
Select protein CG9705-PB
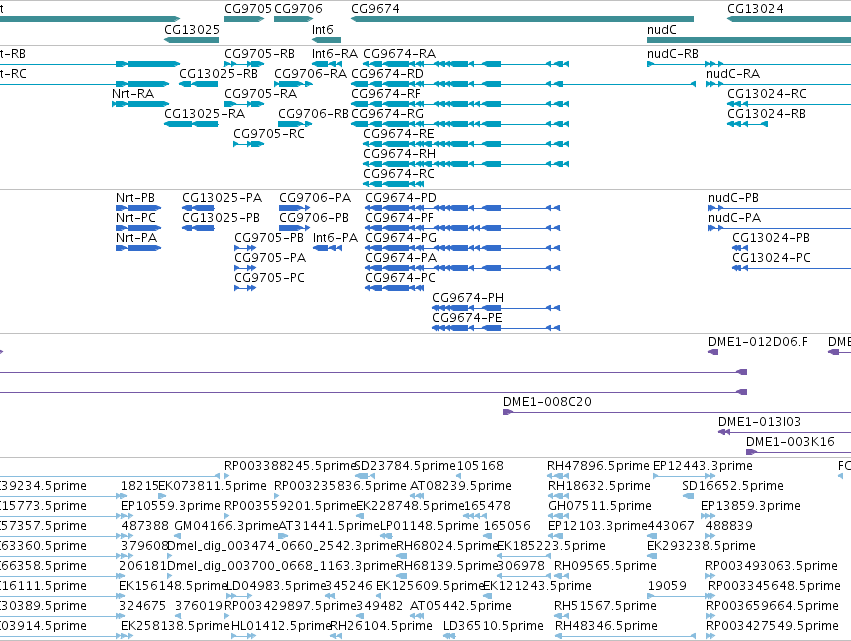[269, 238]
